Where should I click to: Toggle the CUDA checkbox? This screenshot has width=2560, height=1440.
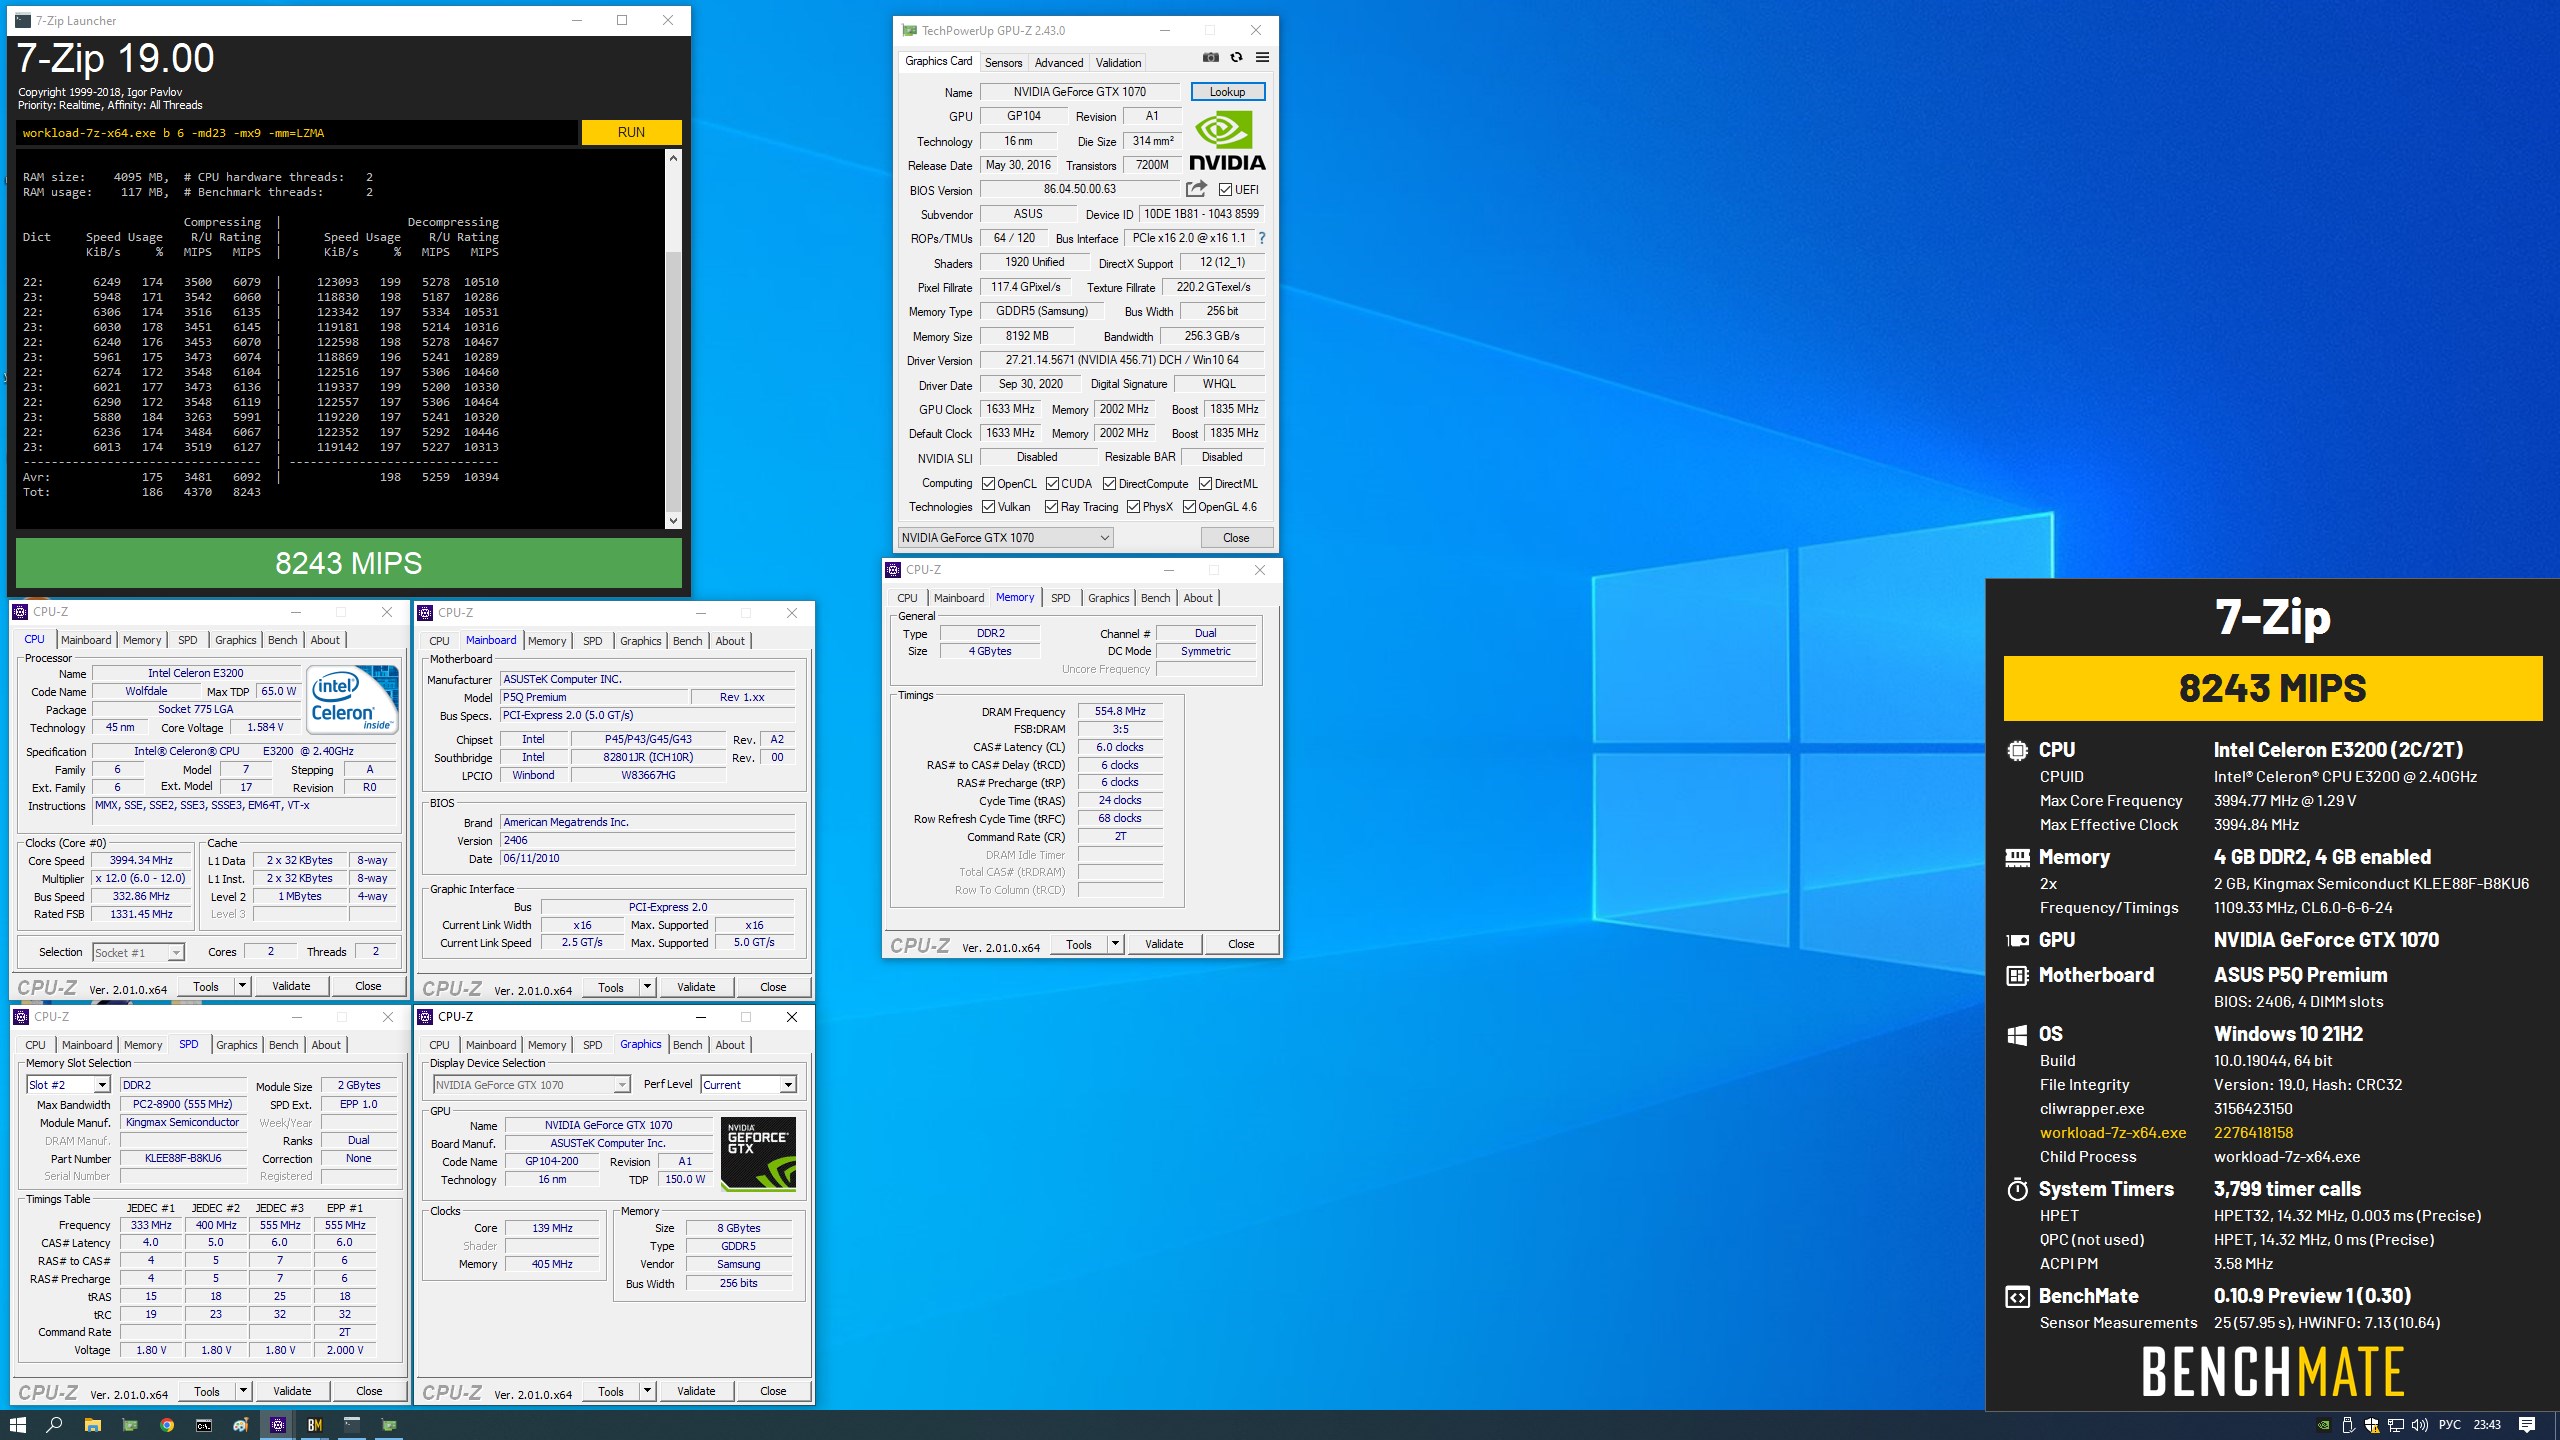pyautogui.click(x=1052, y=483)
